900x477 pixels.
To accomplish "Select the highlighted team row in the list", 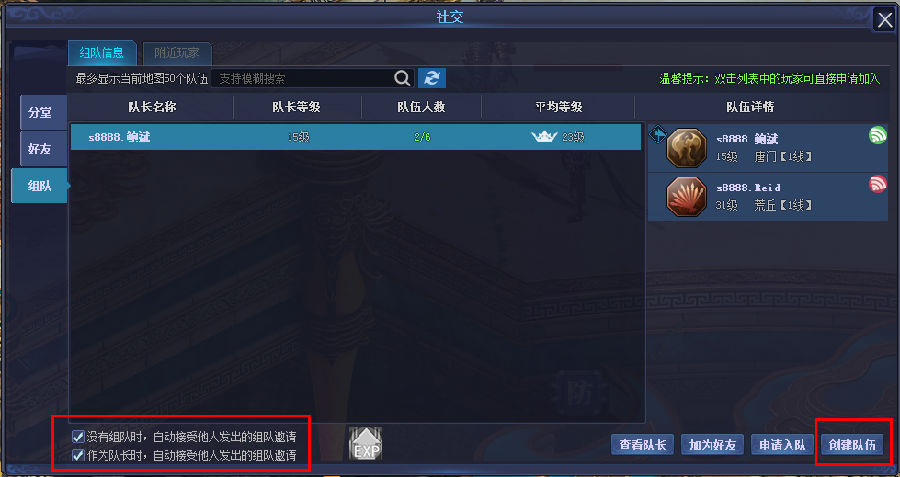I will [x=356, y=137].
